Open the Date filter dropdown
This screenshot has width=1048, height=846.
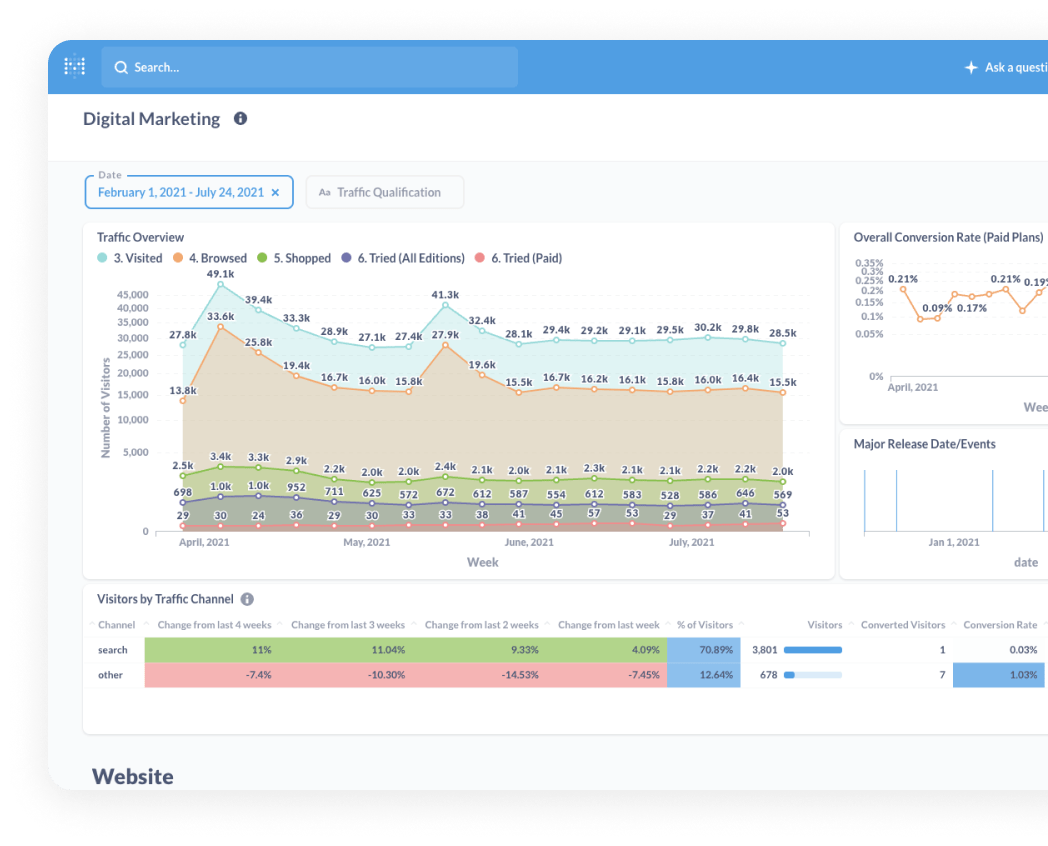[x=180, y=192]
